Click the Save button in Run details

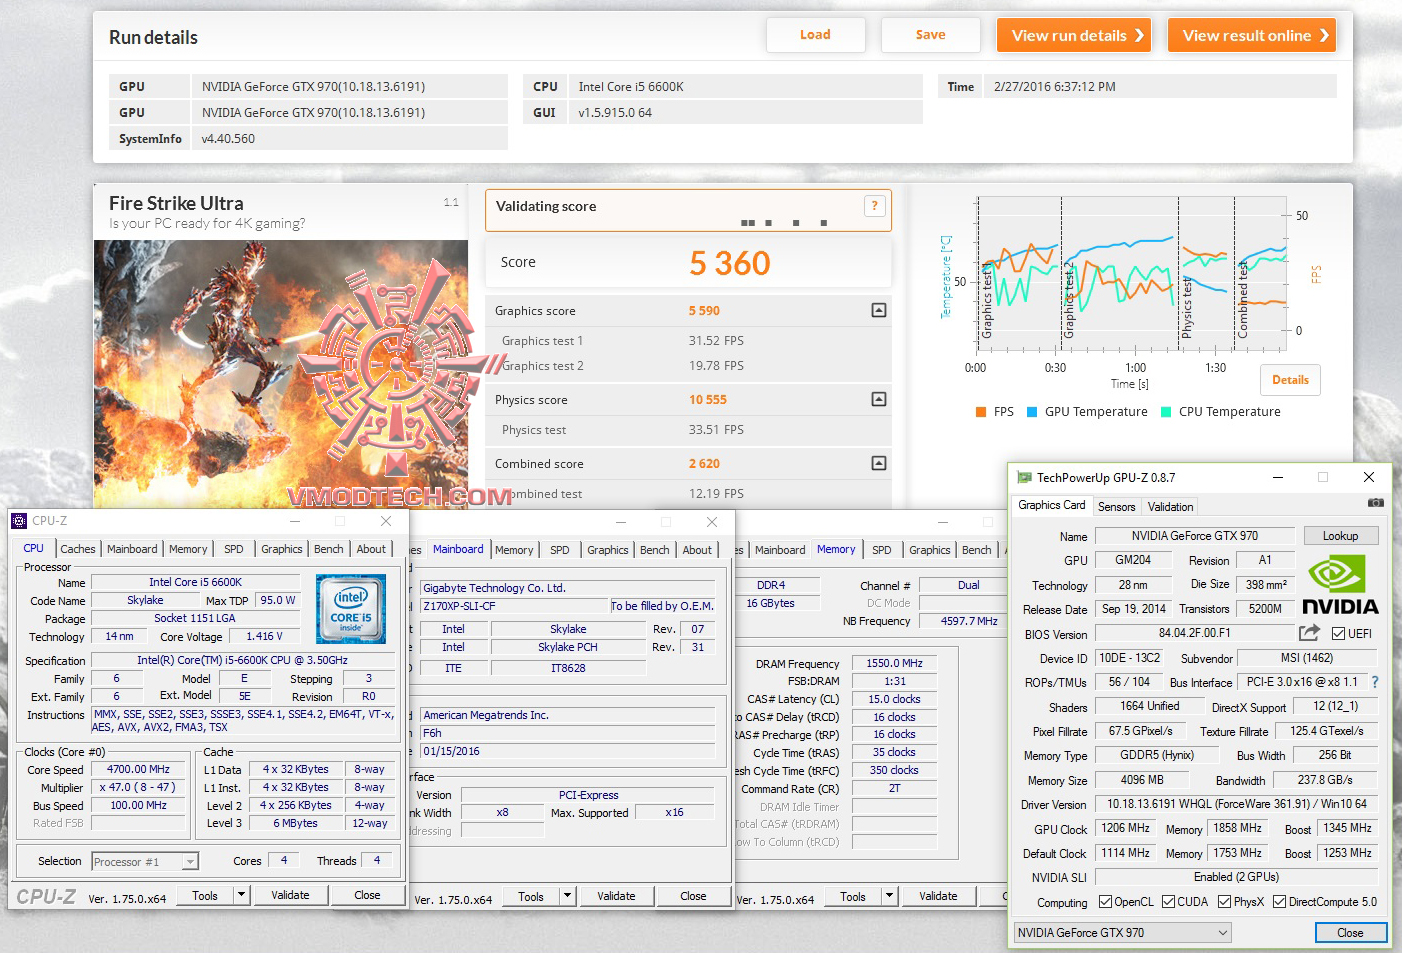coord(930,35)
